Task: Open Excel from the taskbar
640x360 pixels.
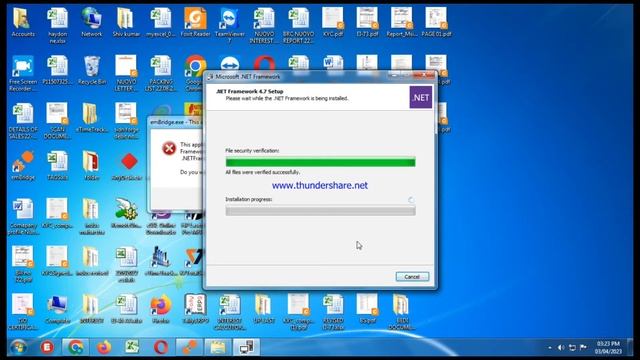Action: coord(132,347)
